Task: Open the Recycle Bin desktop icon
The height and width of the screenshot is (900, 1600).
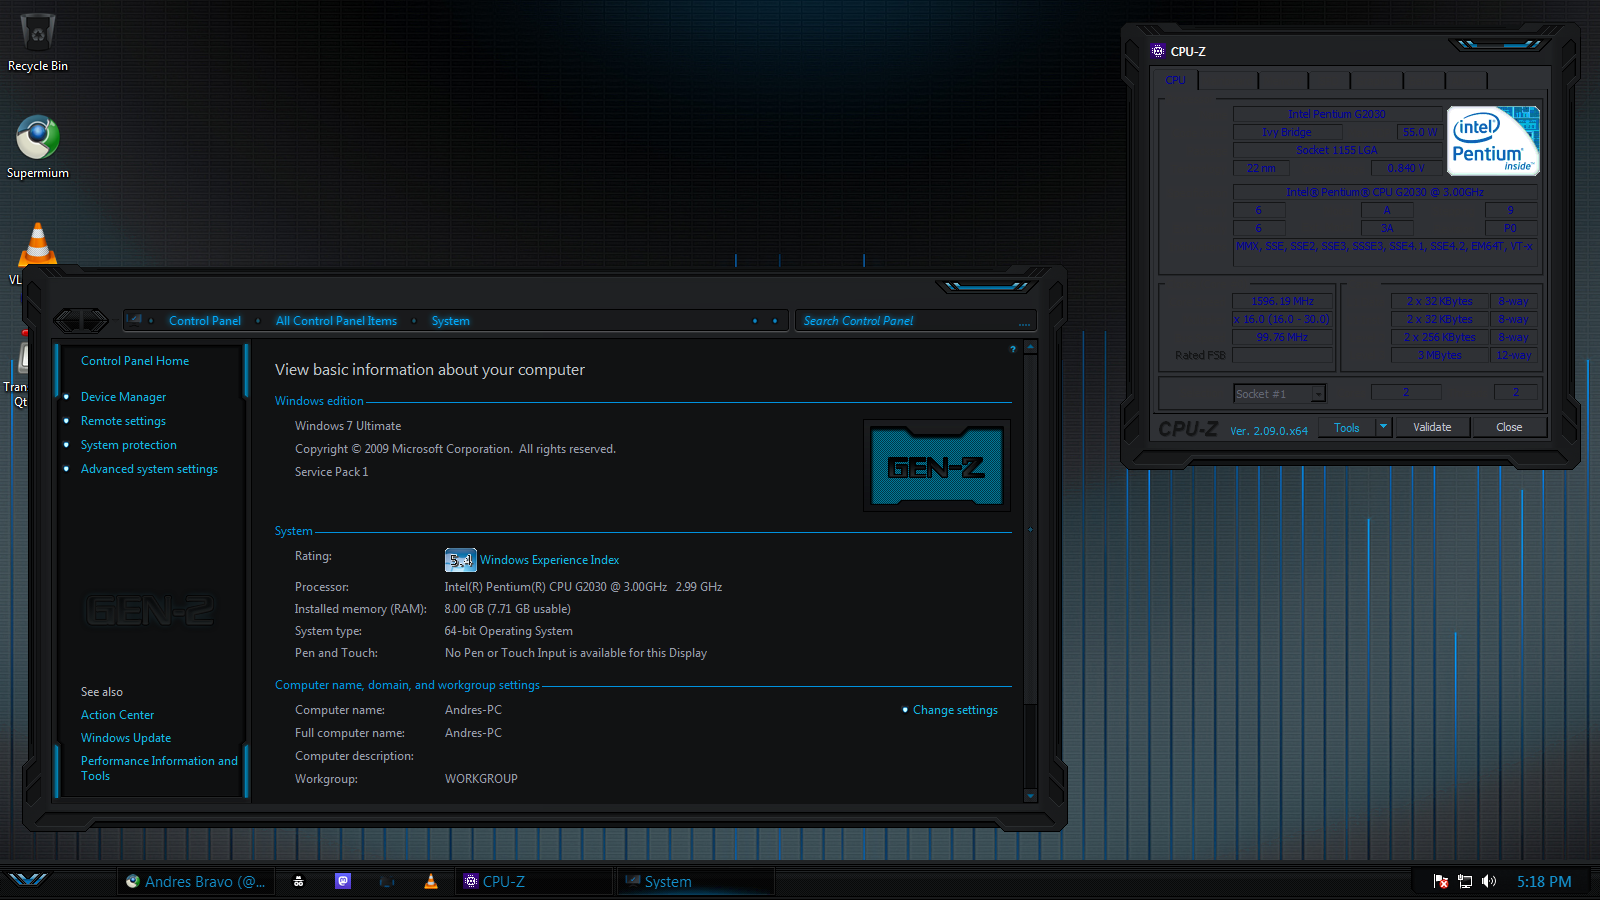Action: coord(37,42)
